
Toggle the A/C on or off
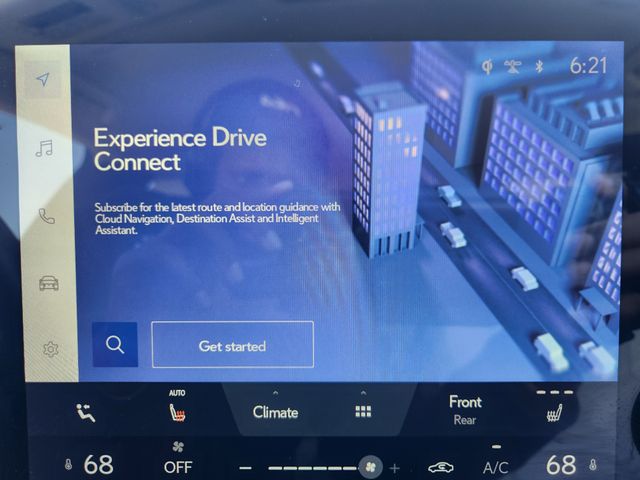(x=496, y=466)
